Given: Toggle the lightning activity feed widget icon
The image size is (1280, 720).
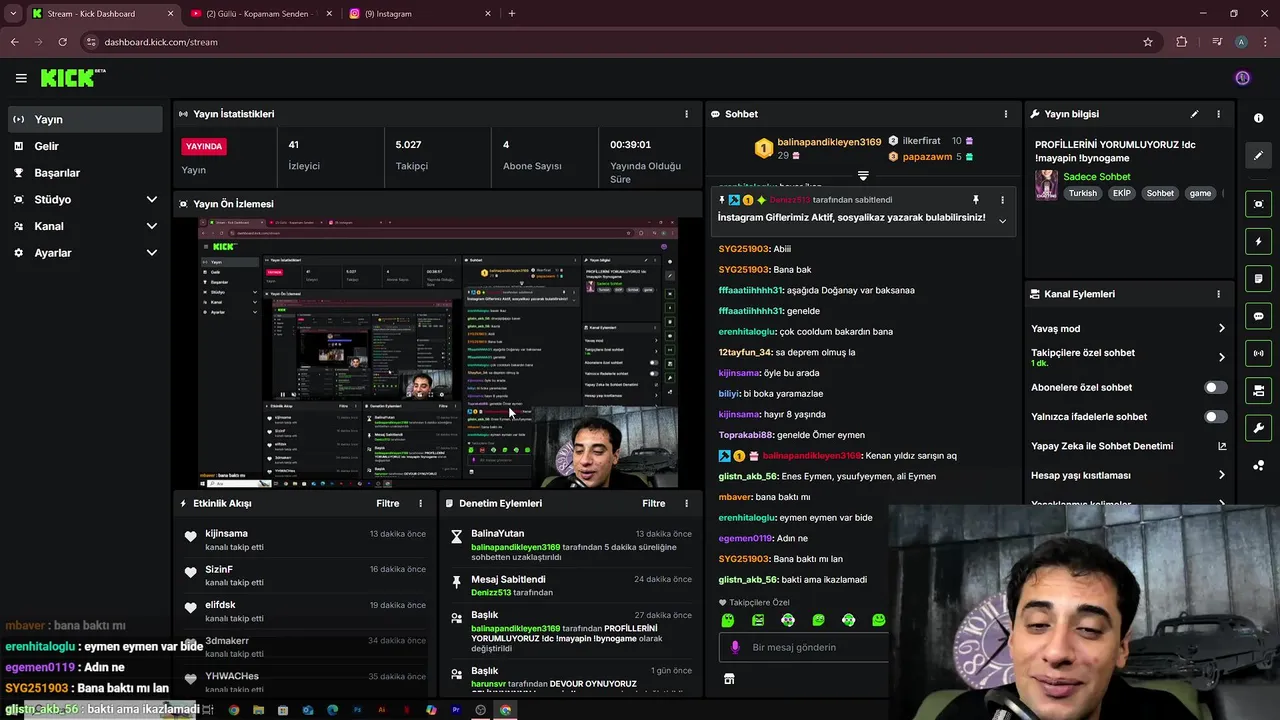Looking at the screenshot, I should (1258, 241).
